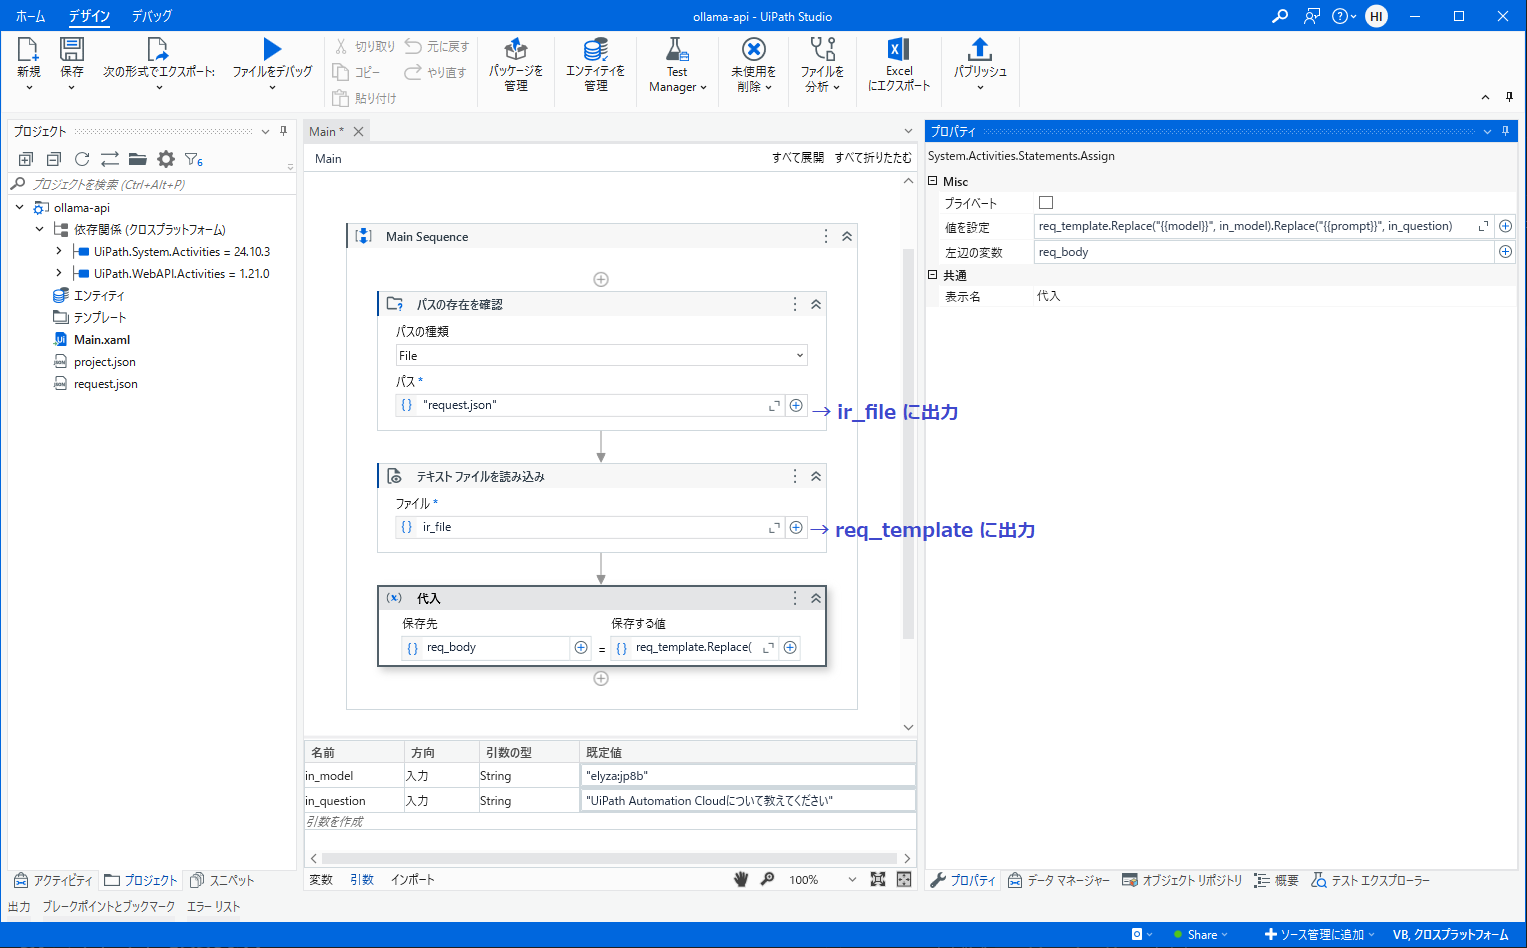Click the search magnifier in title bar

[1279, 16]
